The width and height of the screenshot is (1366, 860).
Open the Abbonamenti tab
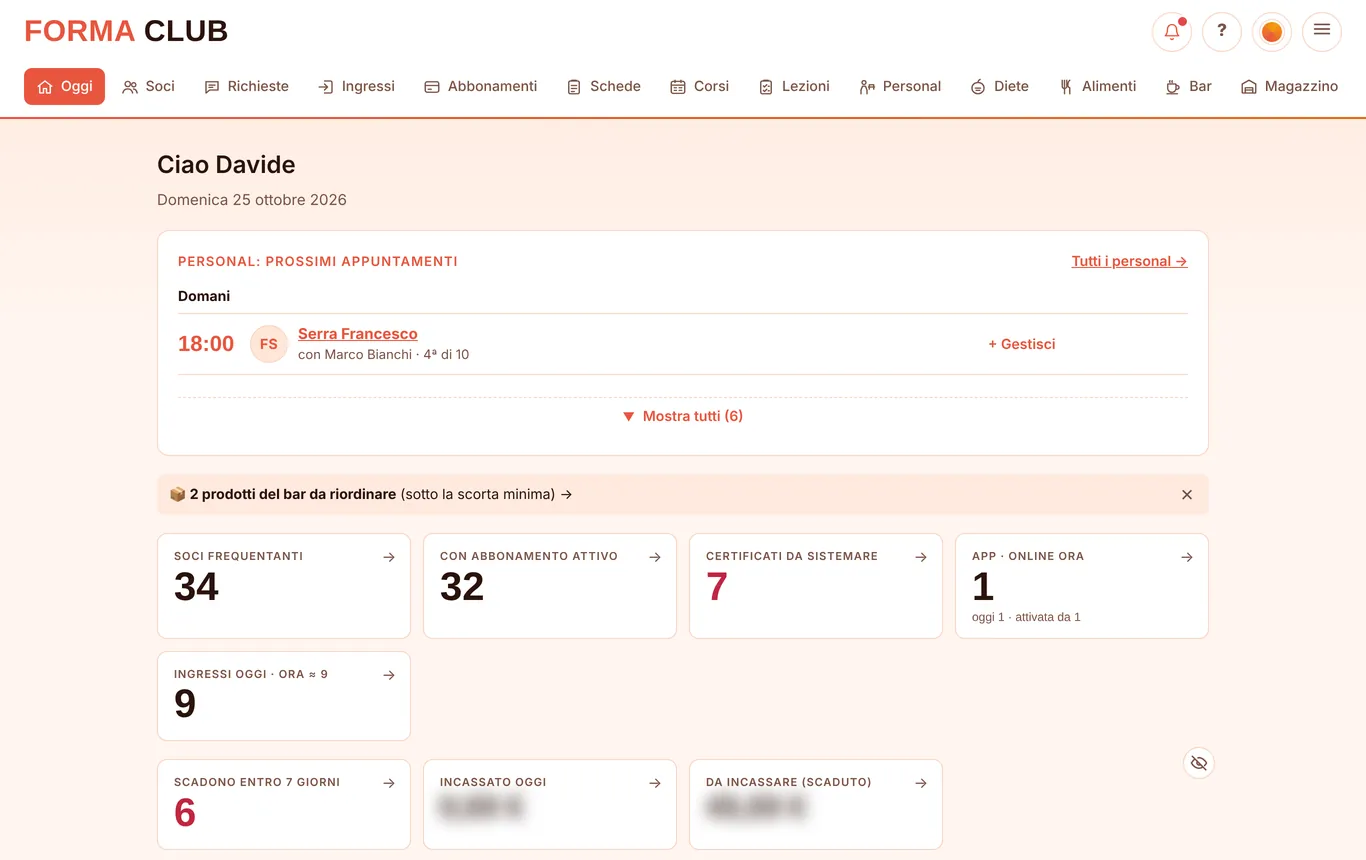coord(480,86)
